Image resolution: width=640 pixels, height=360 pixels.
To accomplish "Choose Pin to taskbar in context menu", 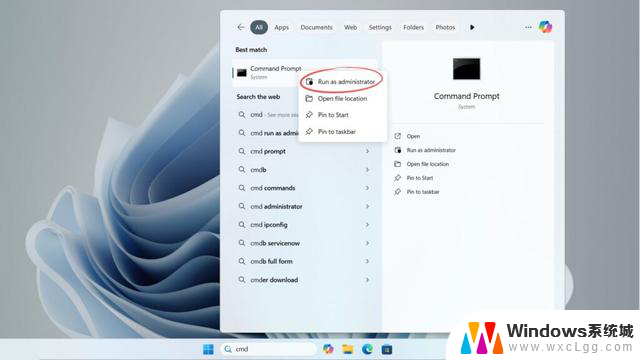I will [342, 131].
